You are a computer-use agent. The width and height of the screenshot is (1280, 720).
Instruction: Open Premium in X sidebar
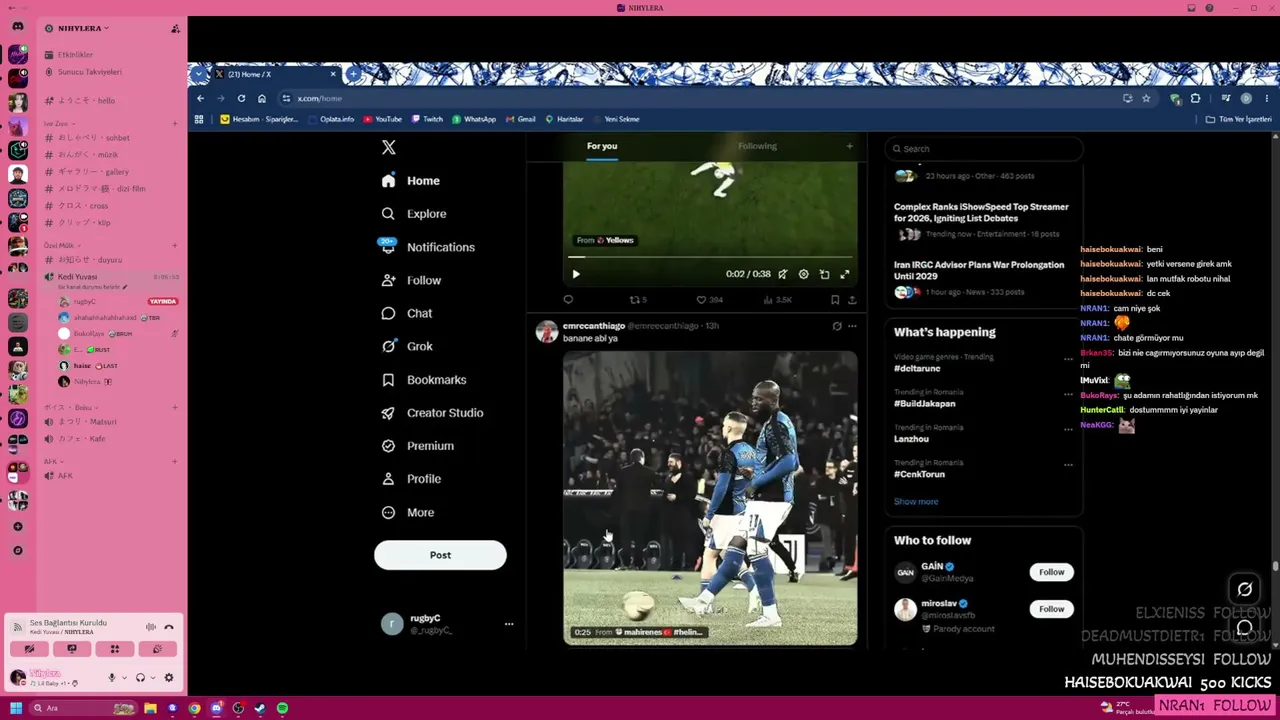point(418,446)
